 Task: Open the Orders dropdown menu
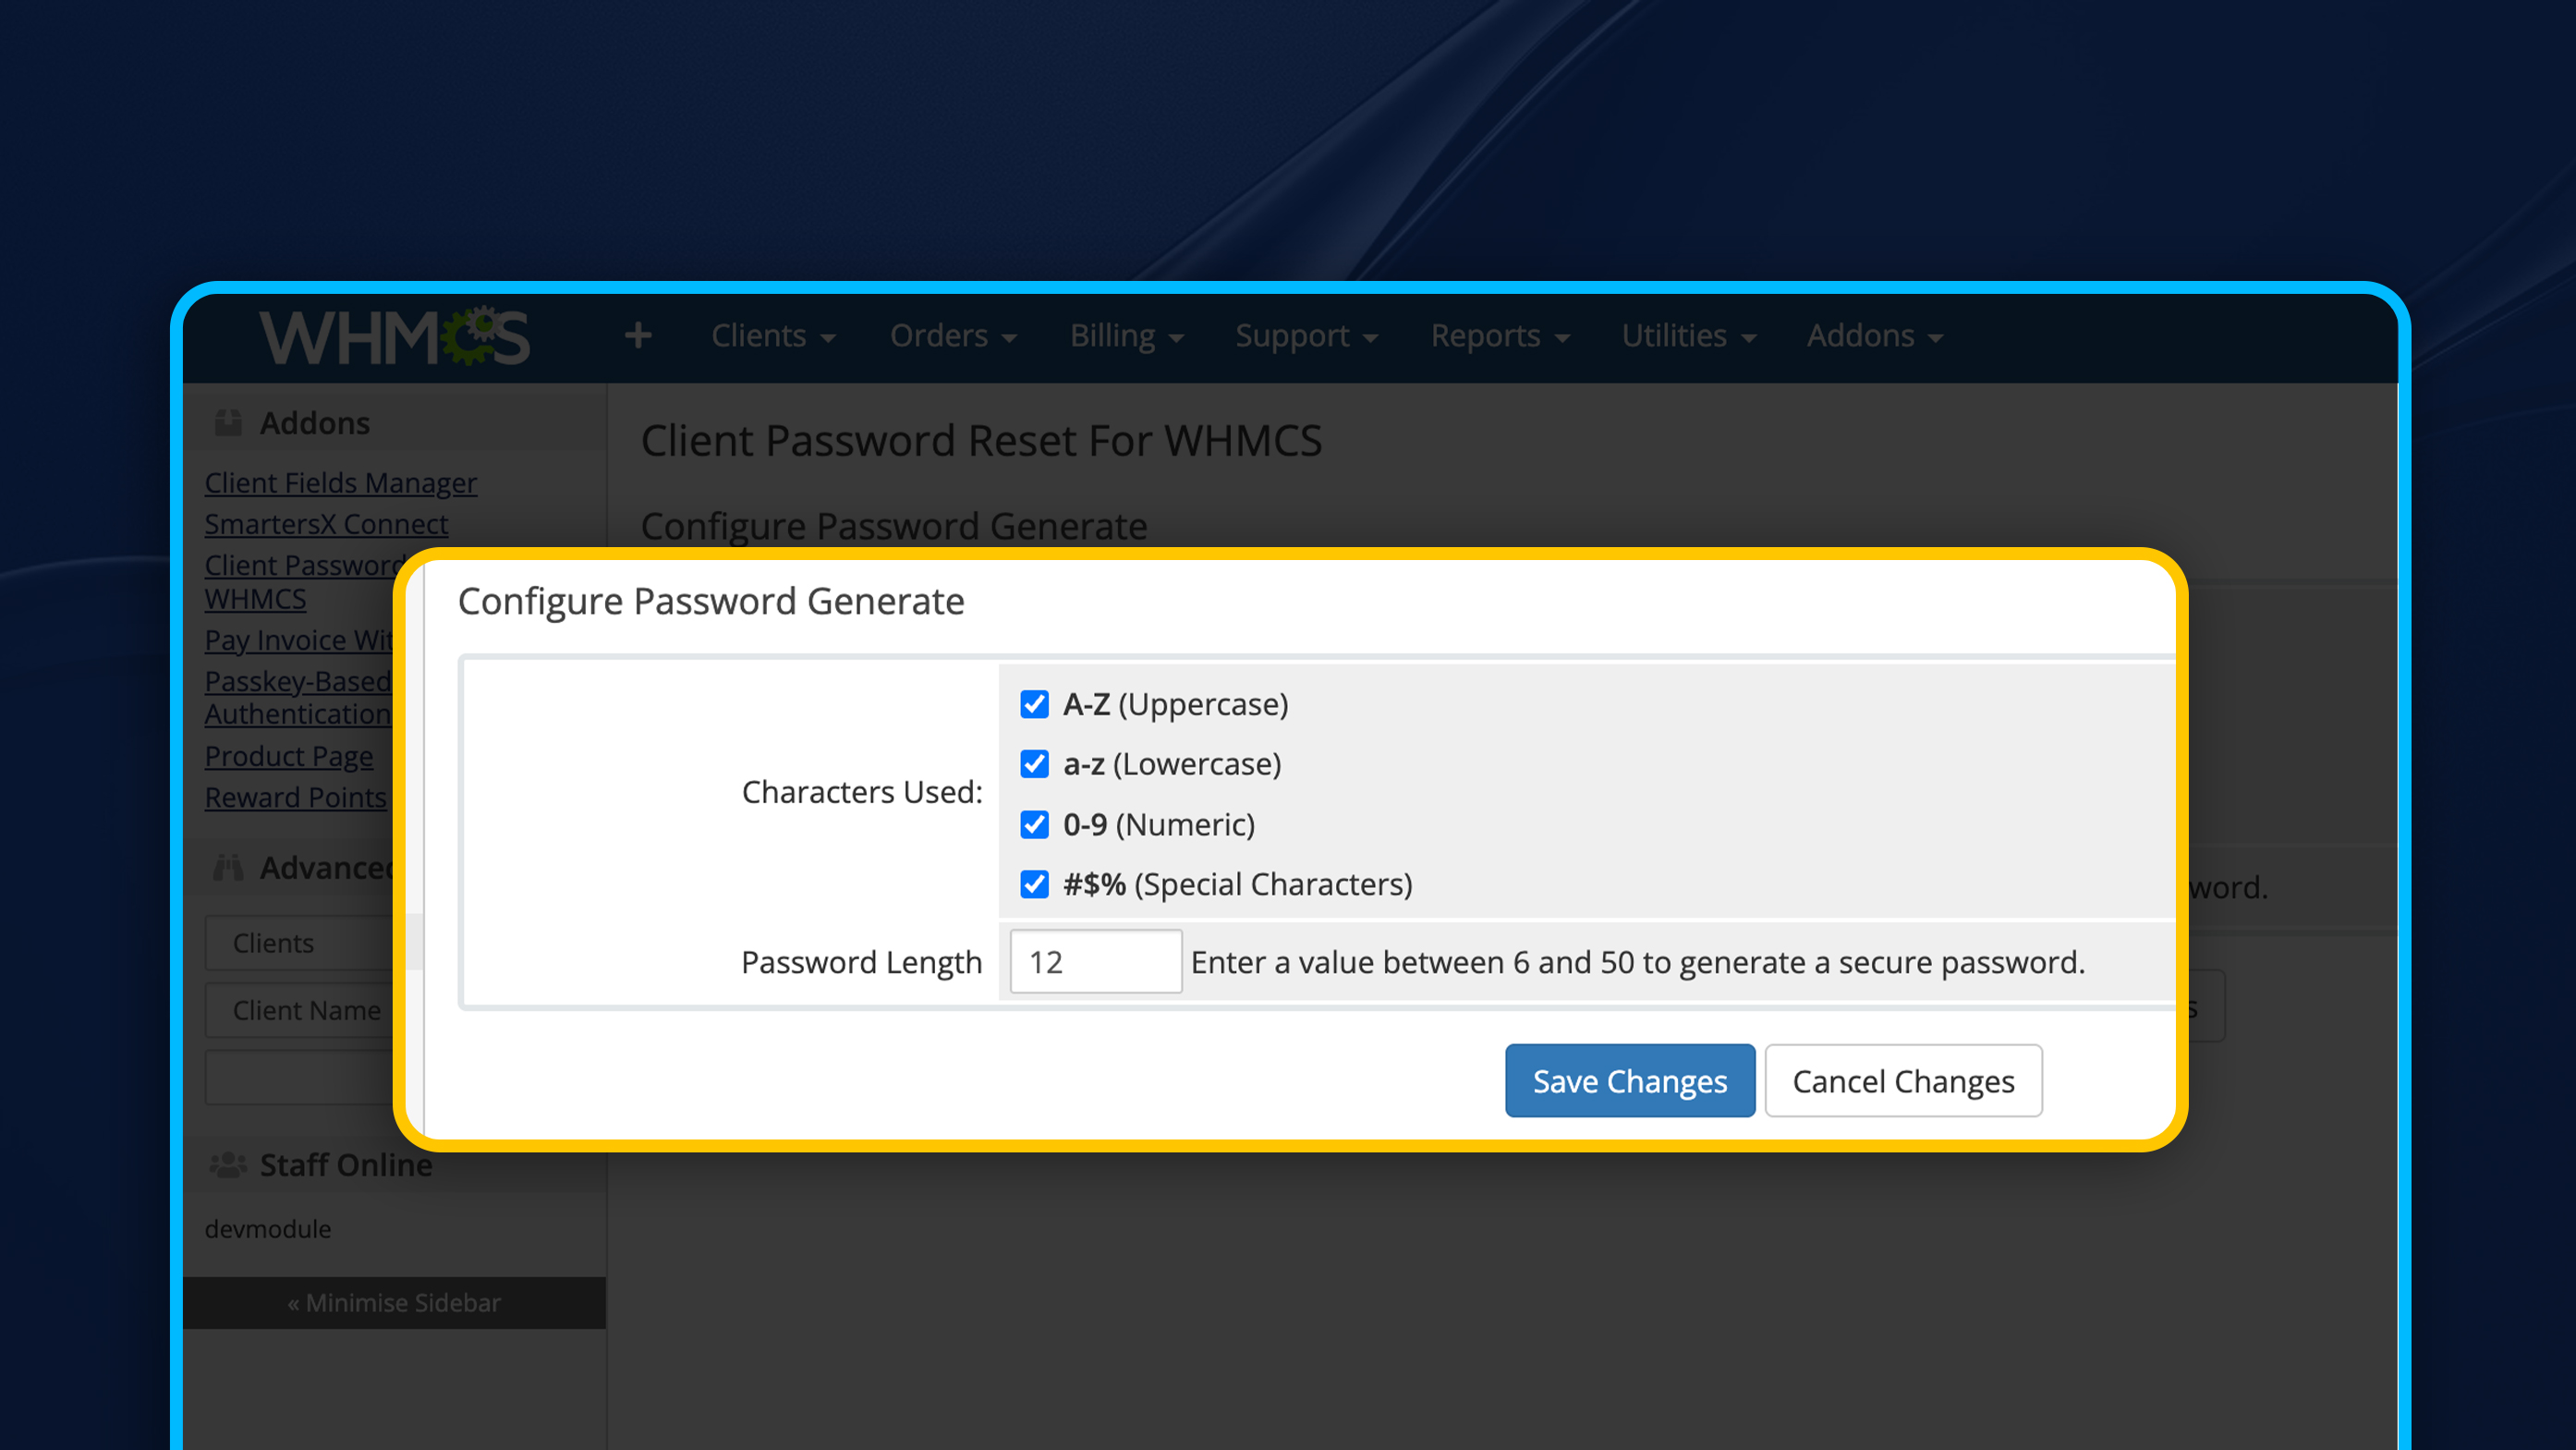953,336
